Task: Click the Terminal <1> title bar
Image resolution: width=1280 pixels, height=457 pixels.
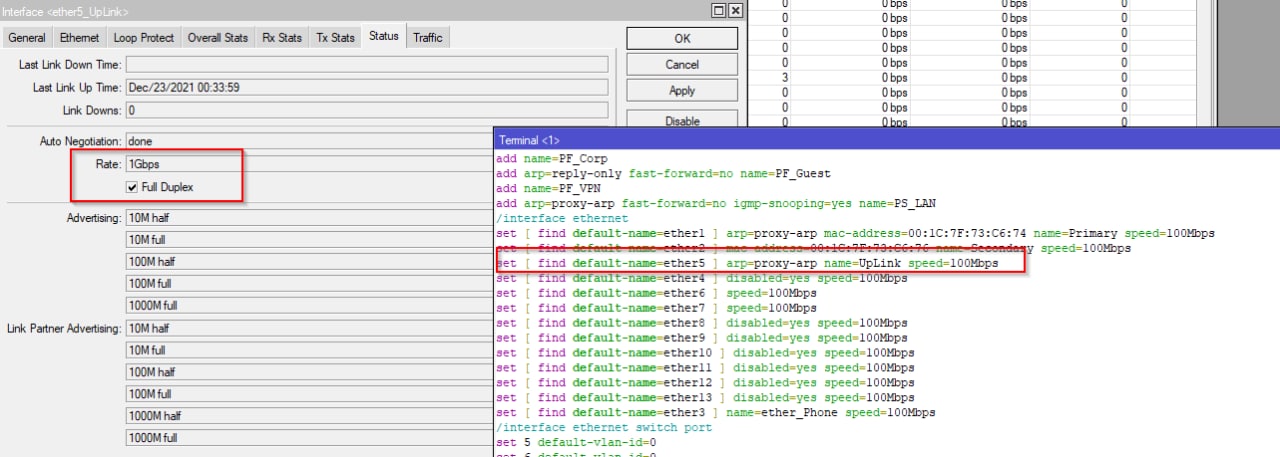Action: (x=886, y=140)
